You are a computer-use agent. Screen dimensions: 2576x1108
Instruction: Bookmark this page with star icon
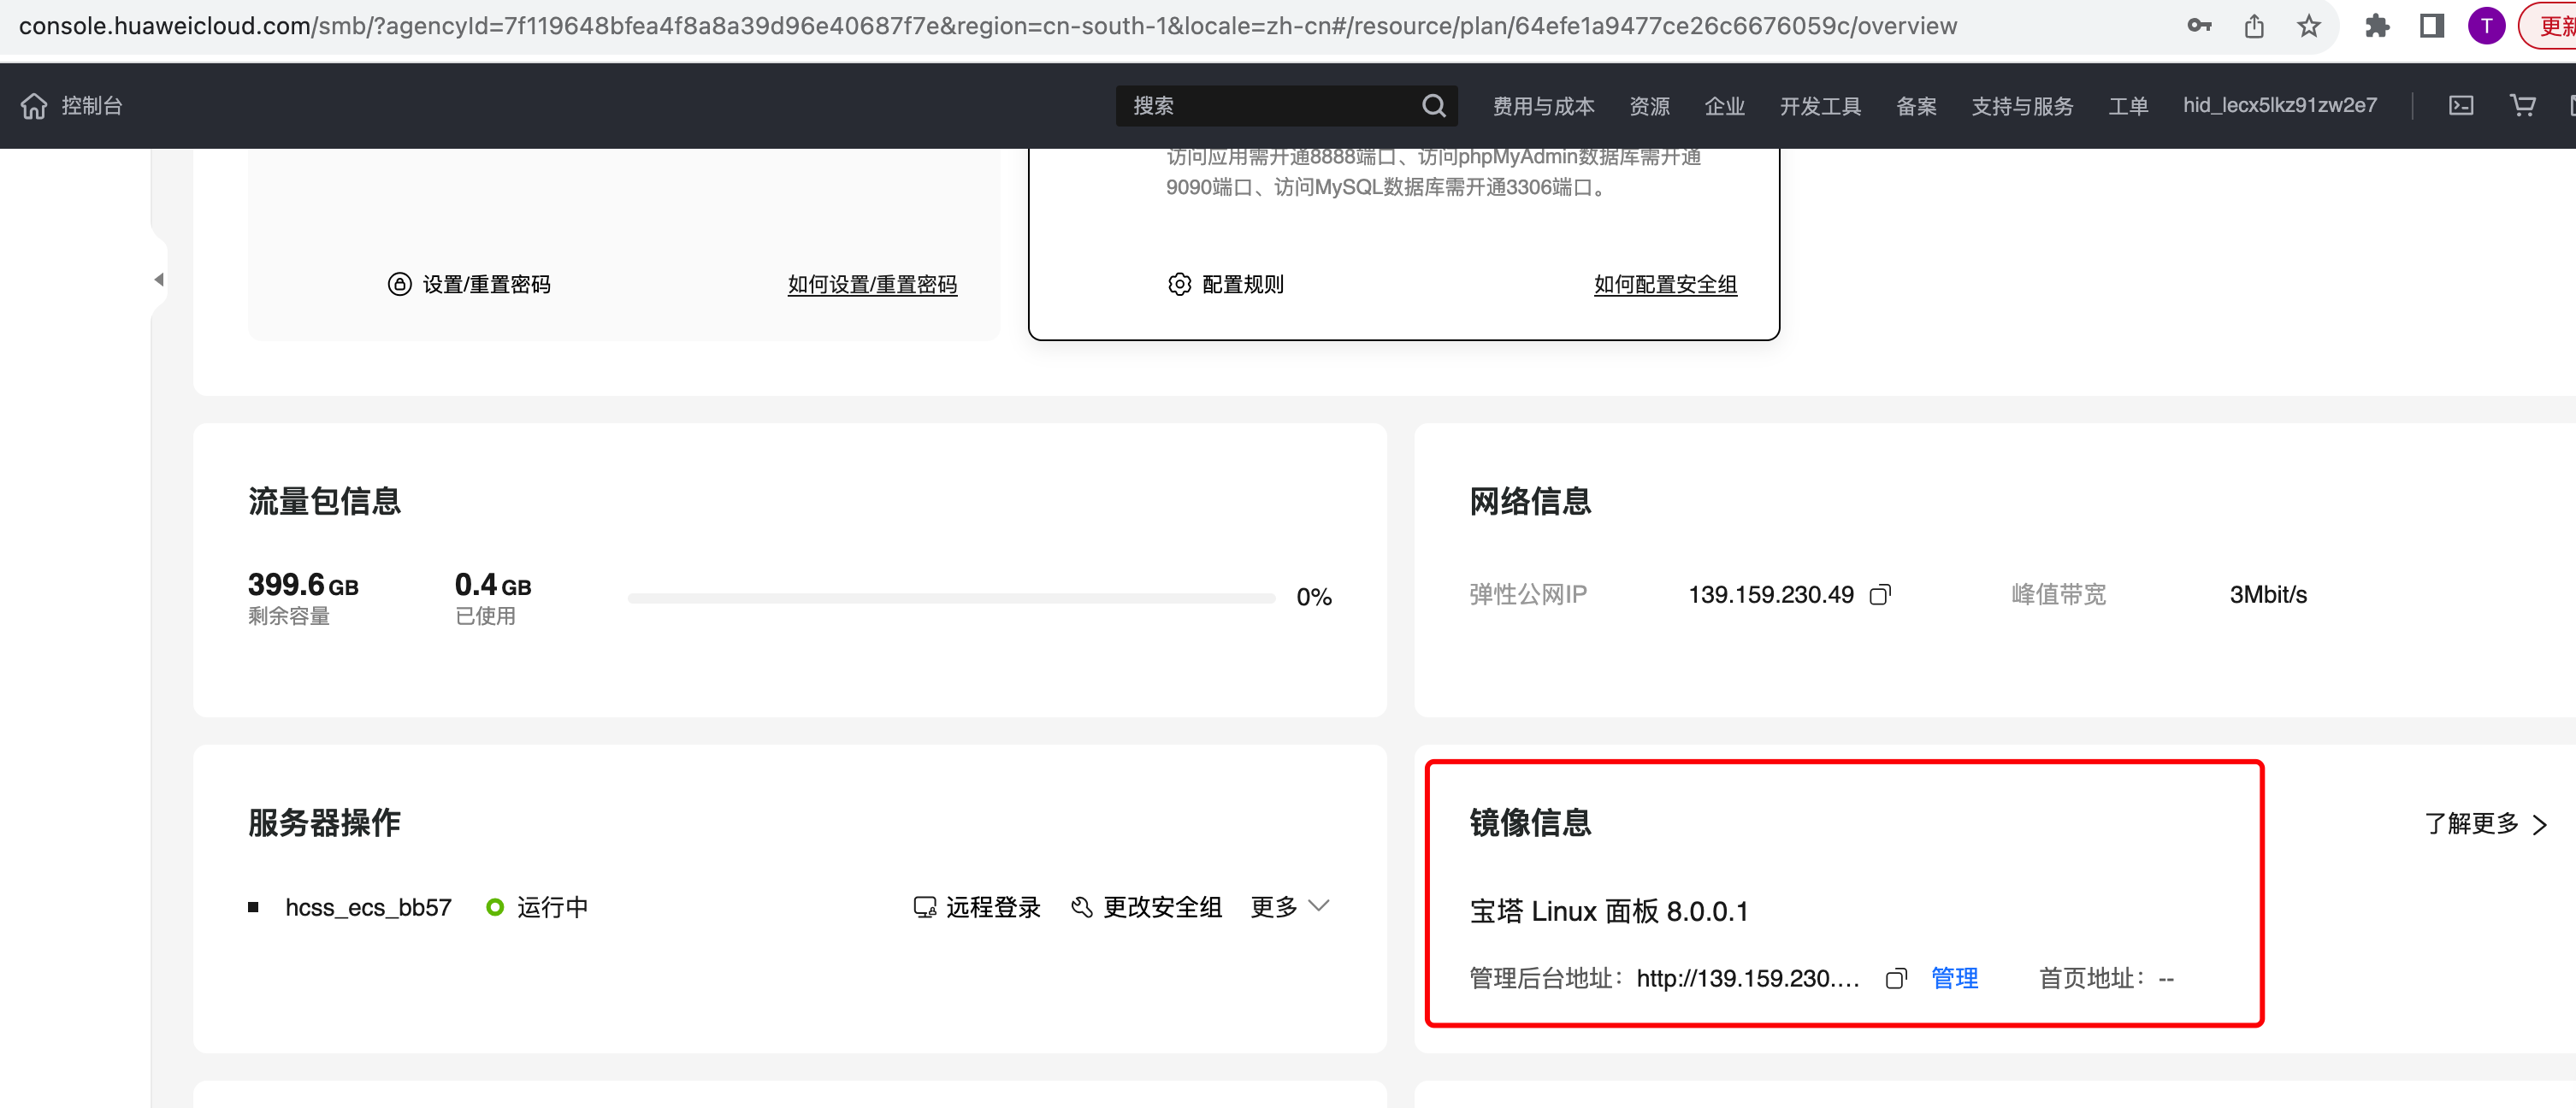tap(2308, 26)
